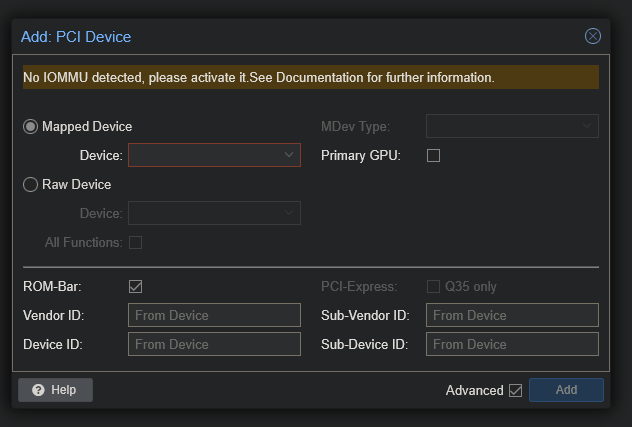Screen dimensions: 632x427
Task: Click the question mark Help icon
Action: [x=38, y=390]
